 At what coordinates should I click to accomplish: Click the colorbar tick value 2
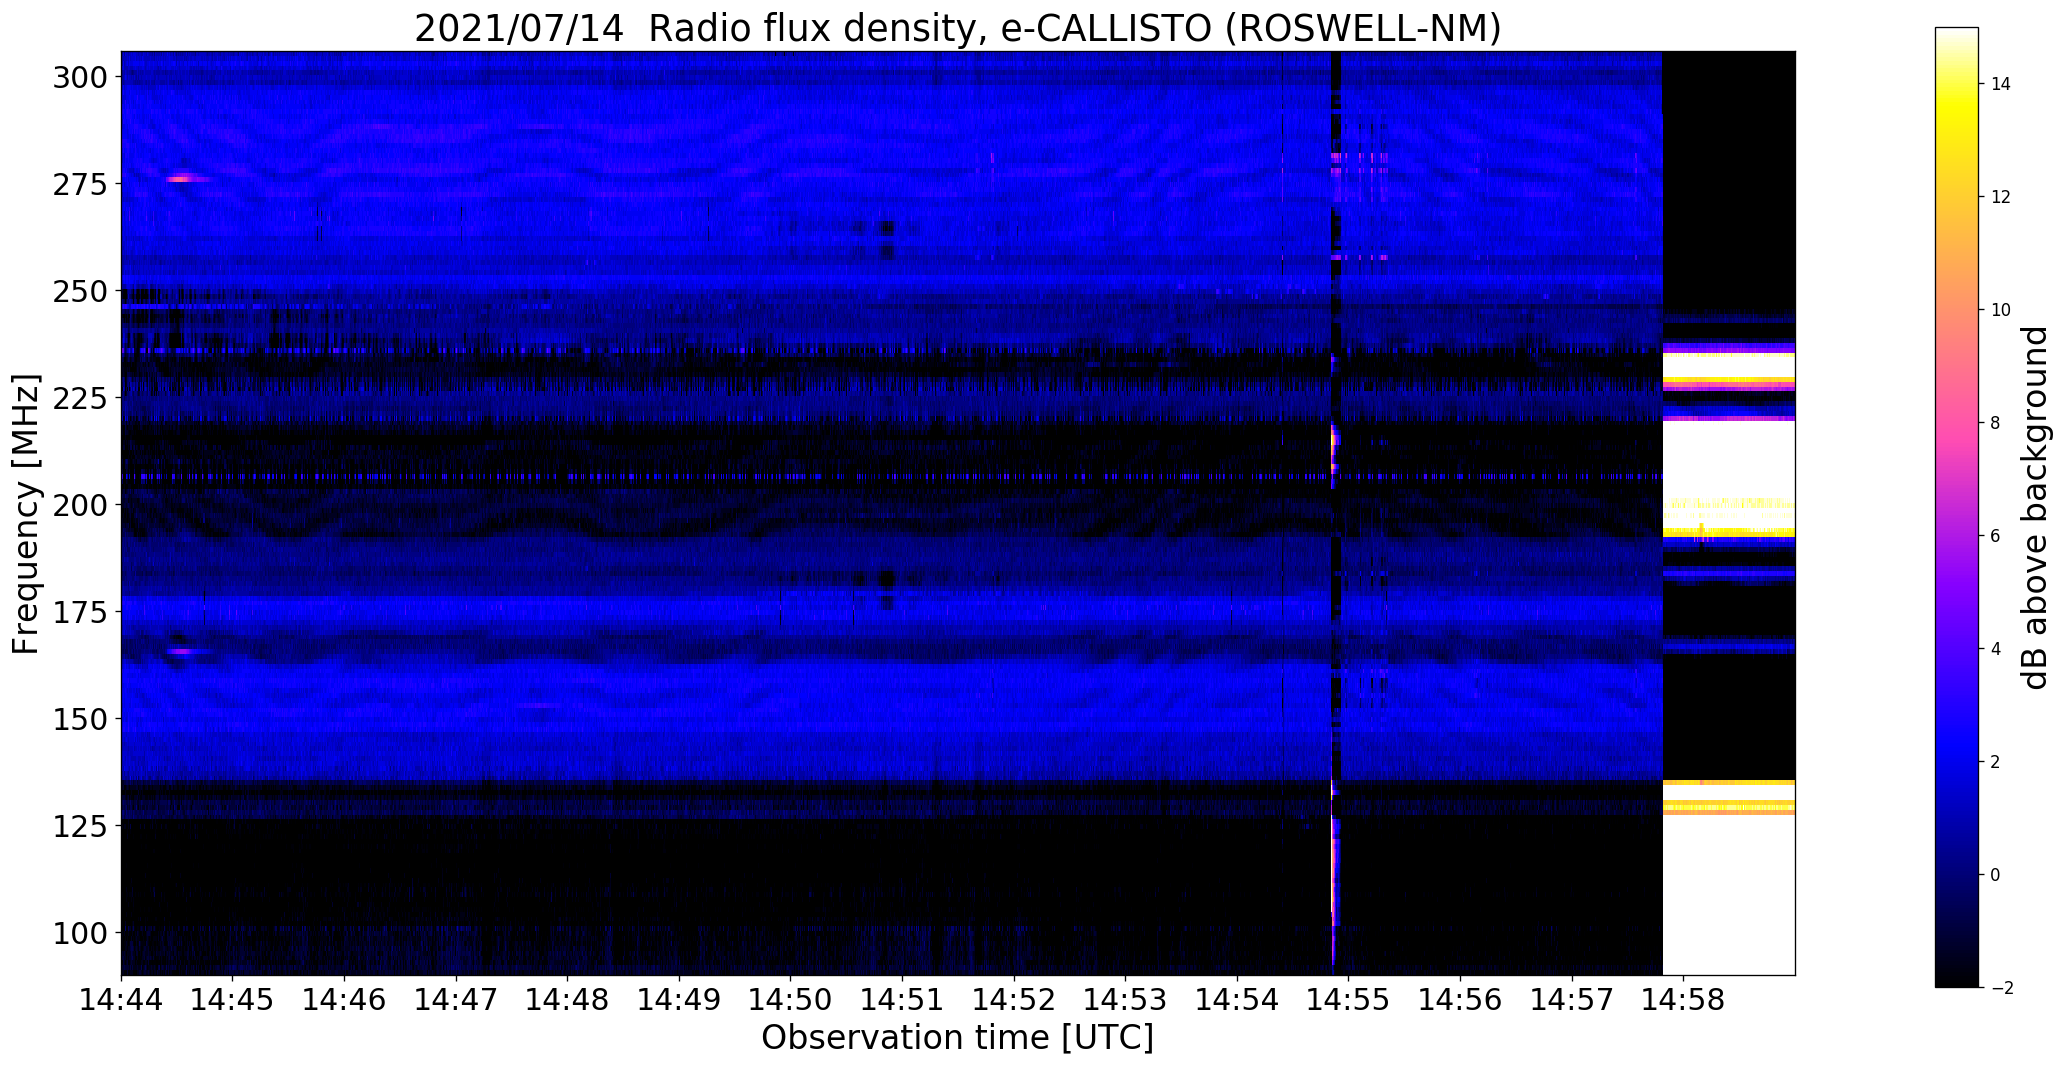pyautogui.click(x=1996, y=762)
